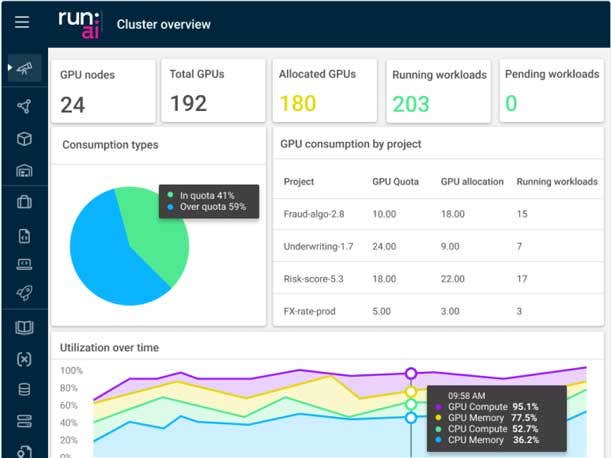Expand sidebar using the small arrow beside telescope
The width and height of the screenshot is (611, 458).
point(9,68)
